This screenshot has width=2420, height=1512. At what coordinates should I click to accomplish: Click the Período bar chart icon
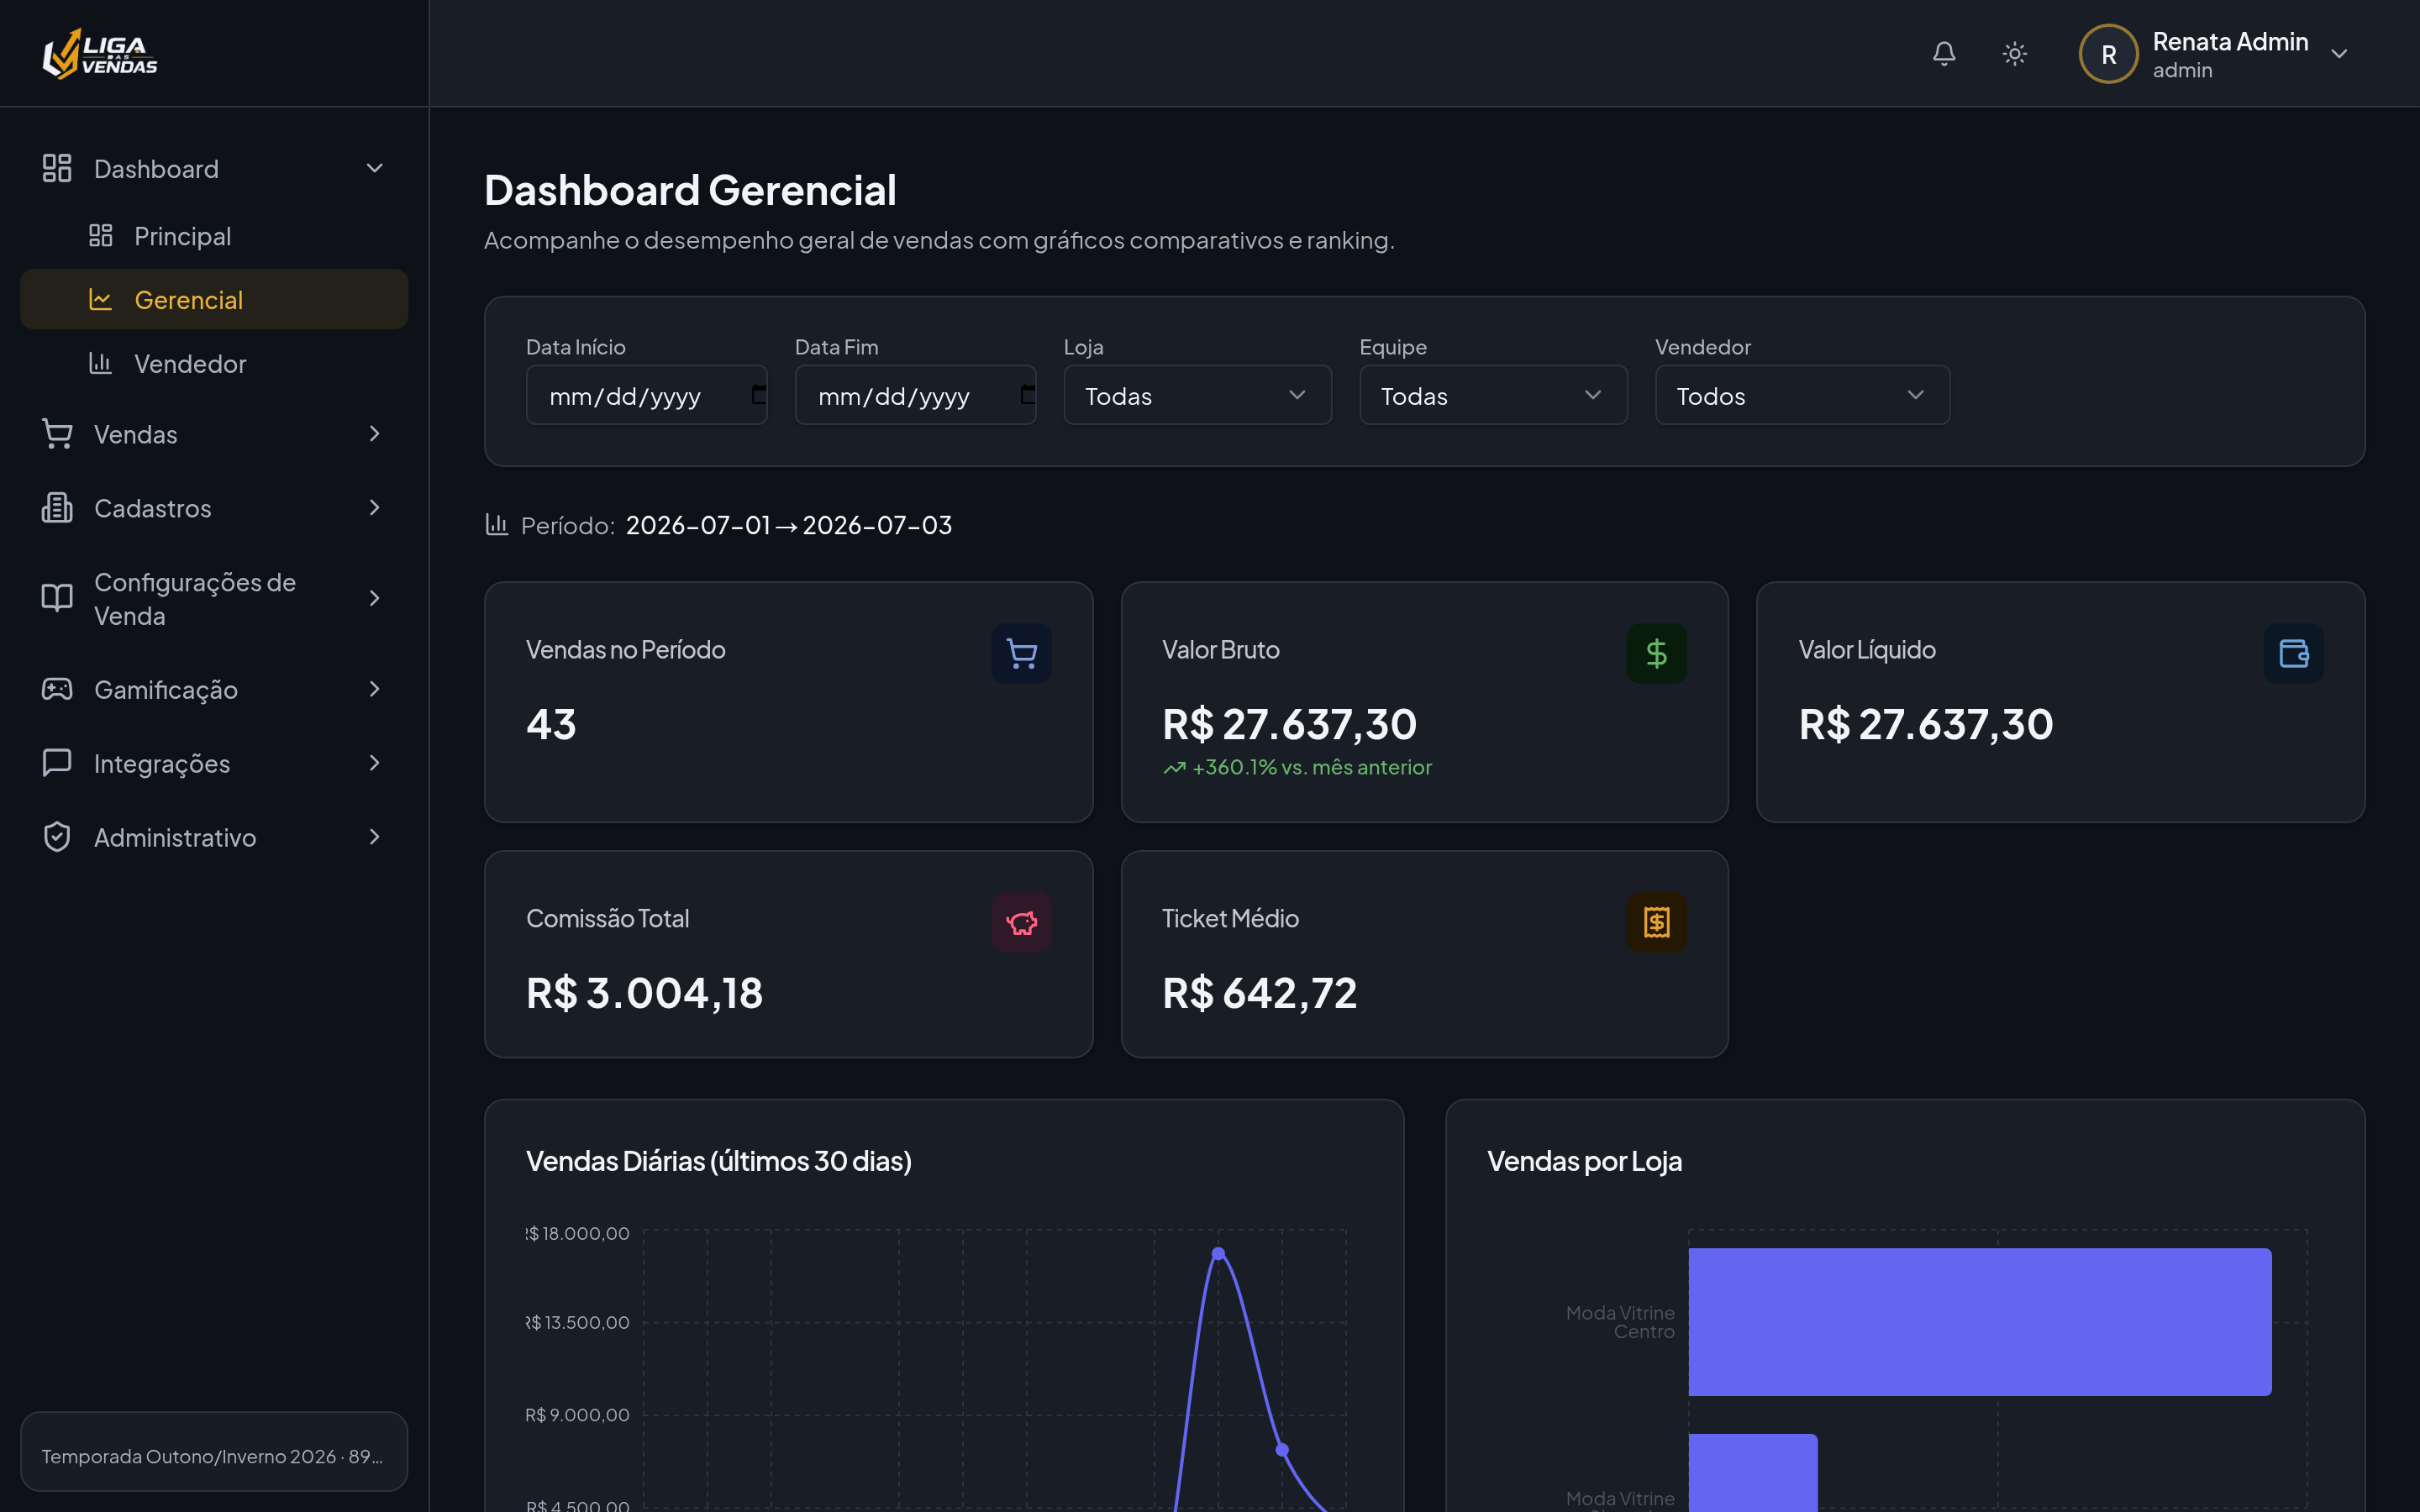pos(497,524)
